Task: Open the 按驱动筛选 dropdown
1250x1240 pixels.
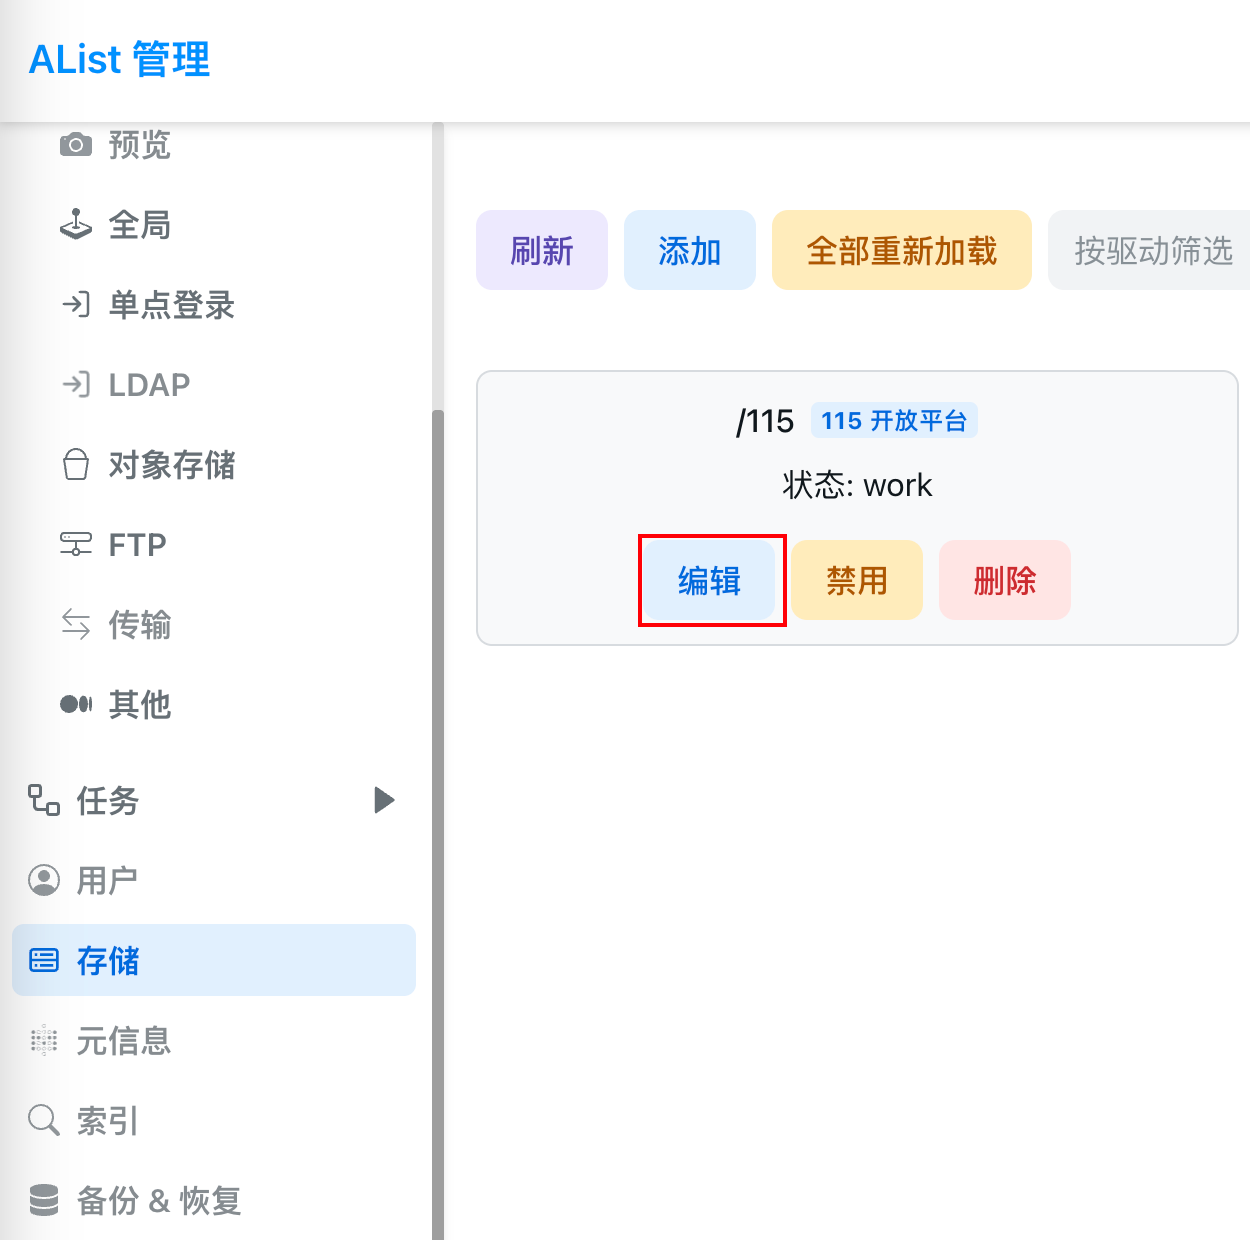Action: pos(1149,250)
